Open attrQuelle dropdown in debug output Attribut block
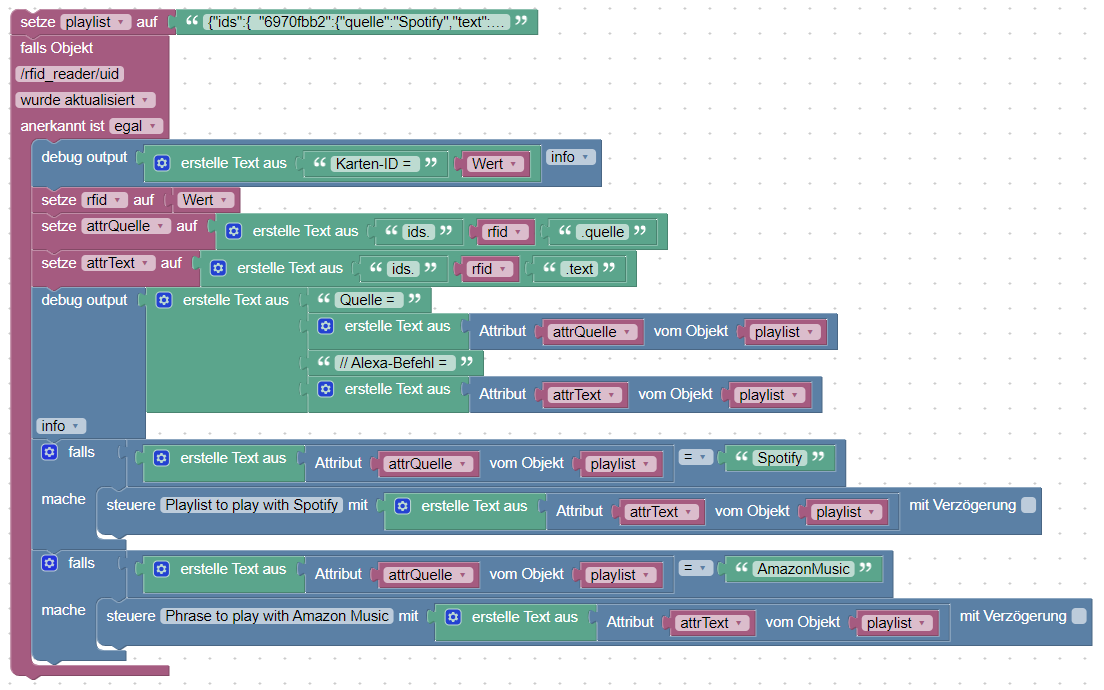This screenshot has width=1104, height=690. pos(593,332)
